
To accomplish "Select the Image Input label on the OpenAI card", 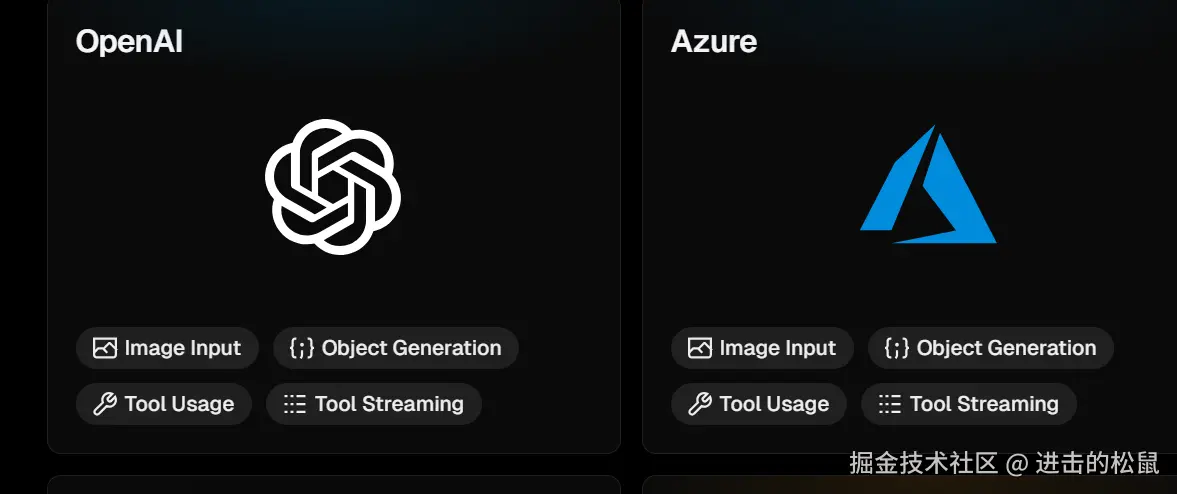I will pos(182,348).
